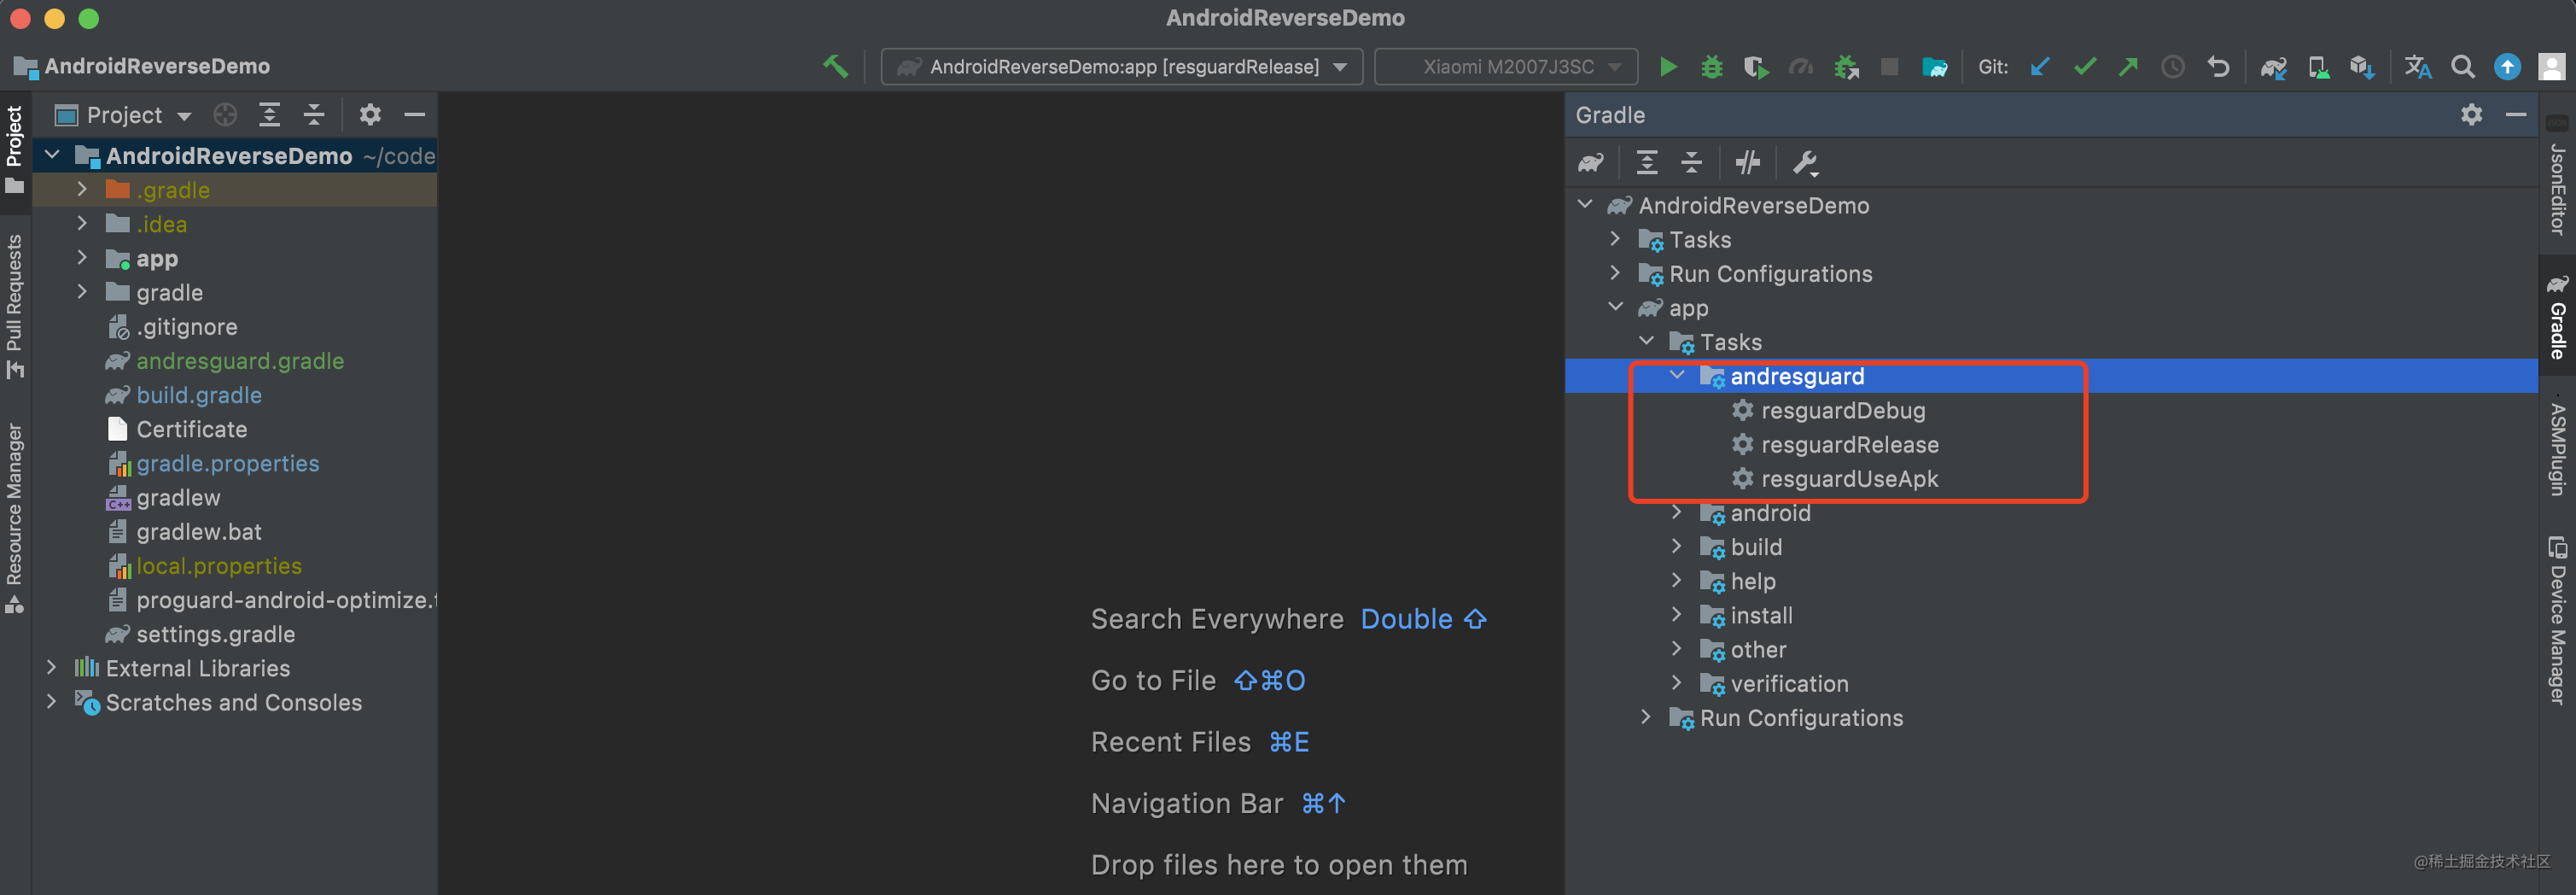Collapse all in Project panel toolbar
2576x895 pixels.
(314, 115)
